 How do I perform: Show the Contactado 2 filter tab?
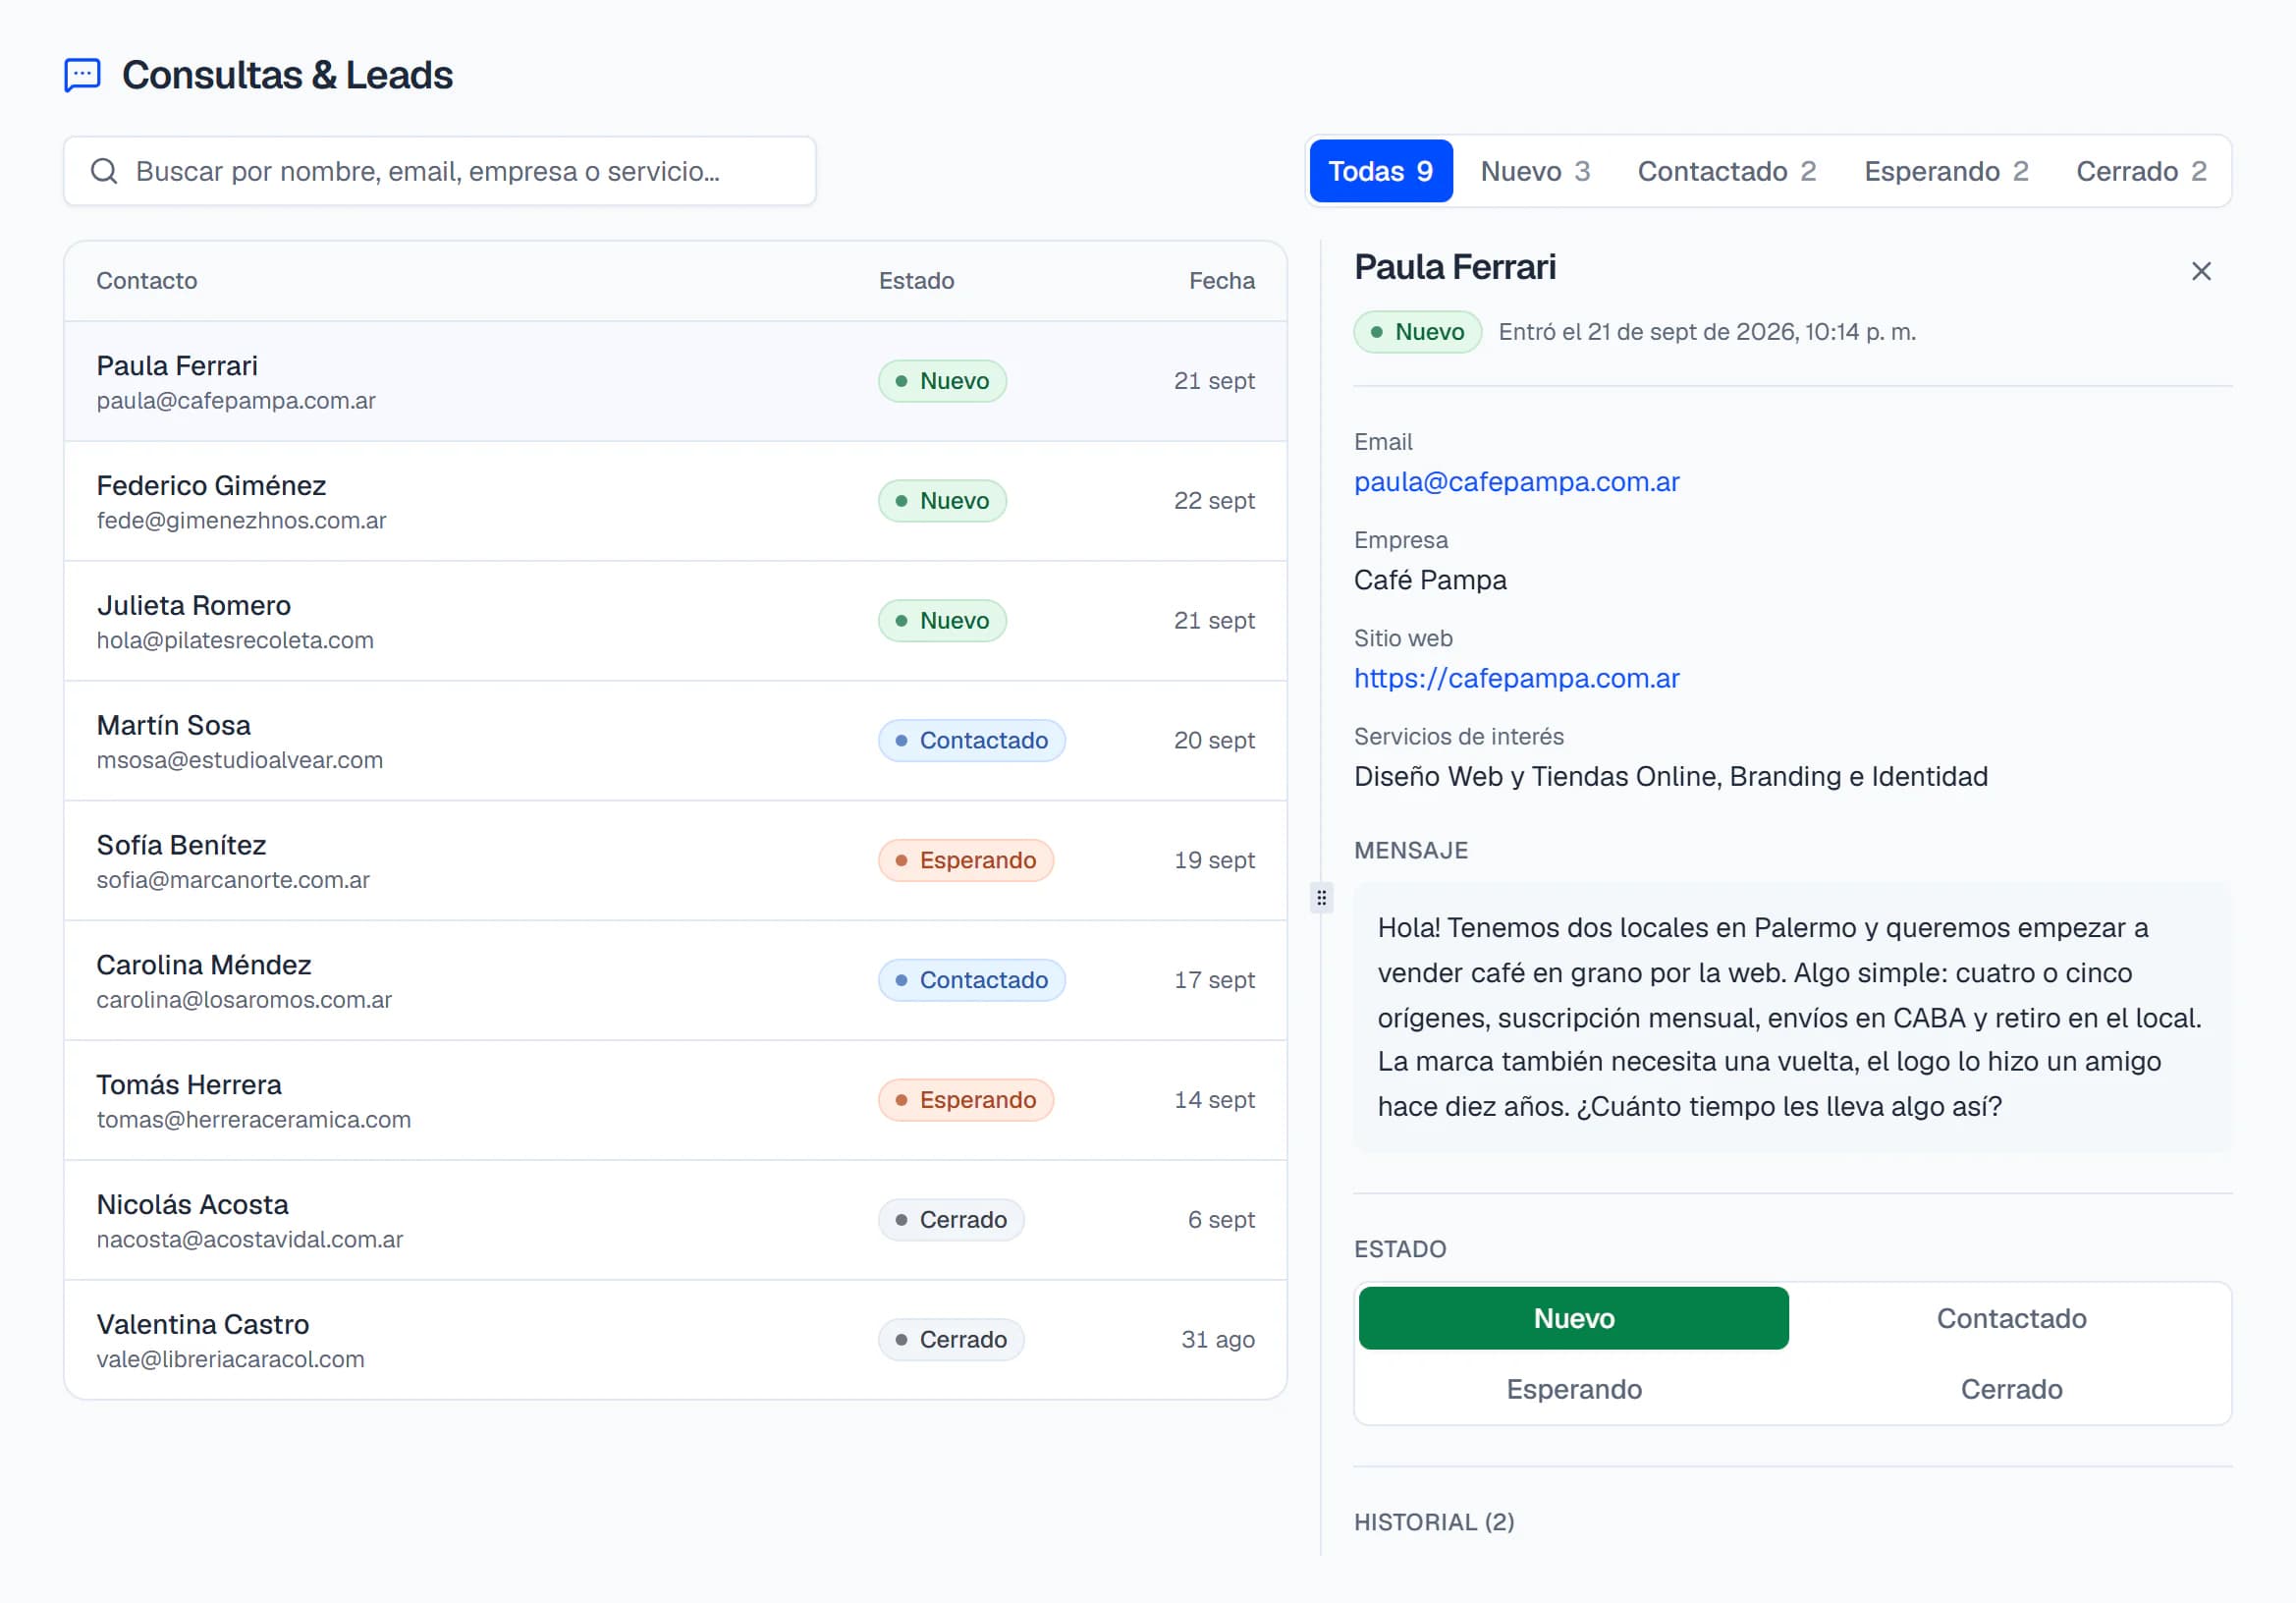(1726, 171)
